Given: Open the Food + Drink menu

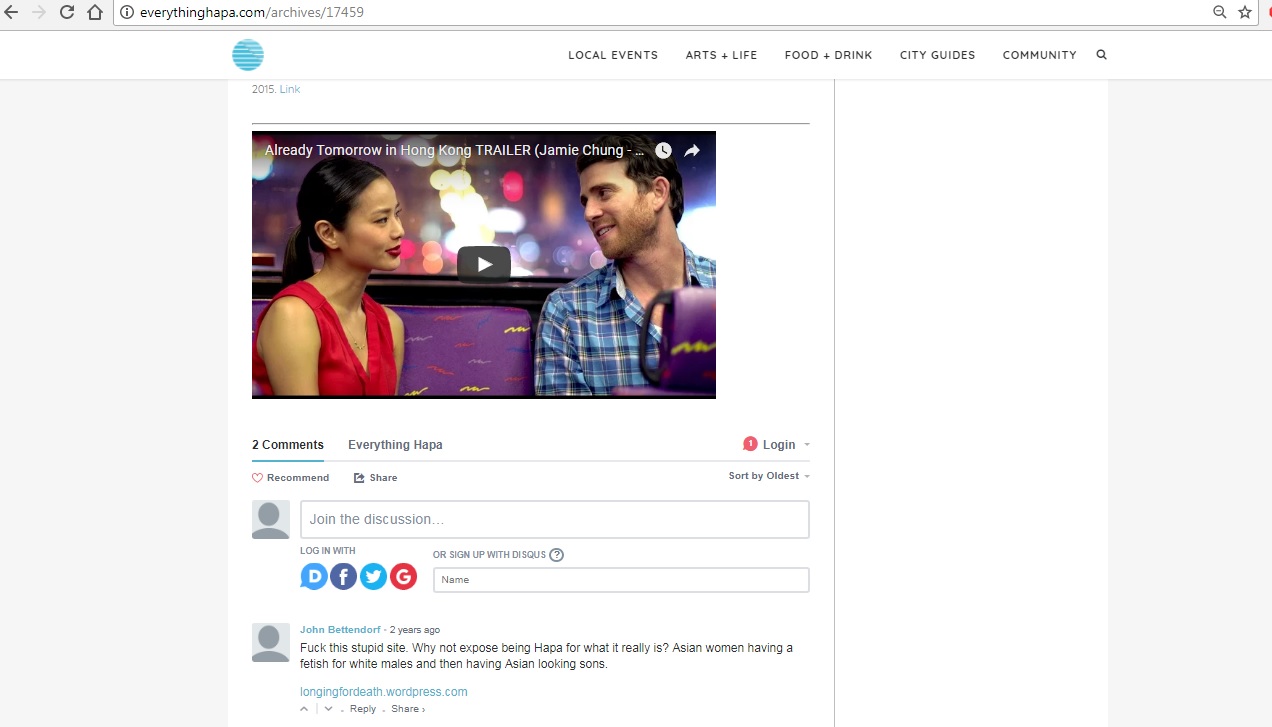Looking at the screenshot, I should pyautogui.click(x=828, y=55).
